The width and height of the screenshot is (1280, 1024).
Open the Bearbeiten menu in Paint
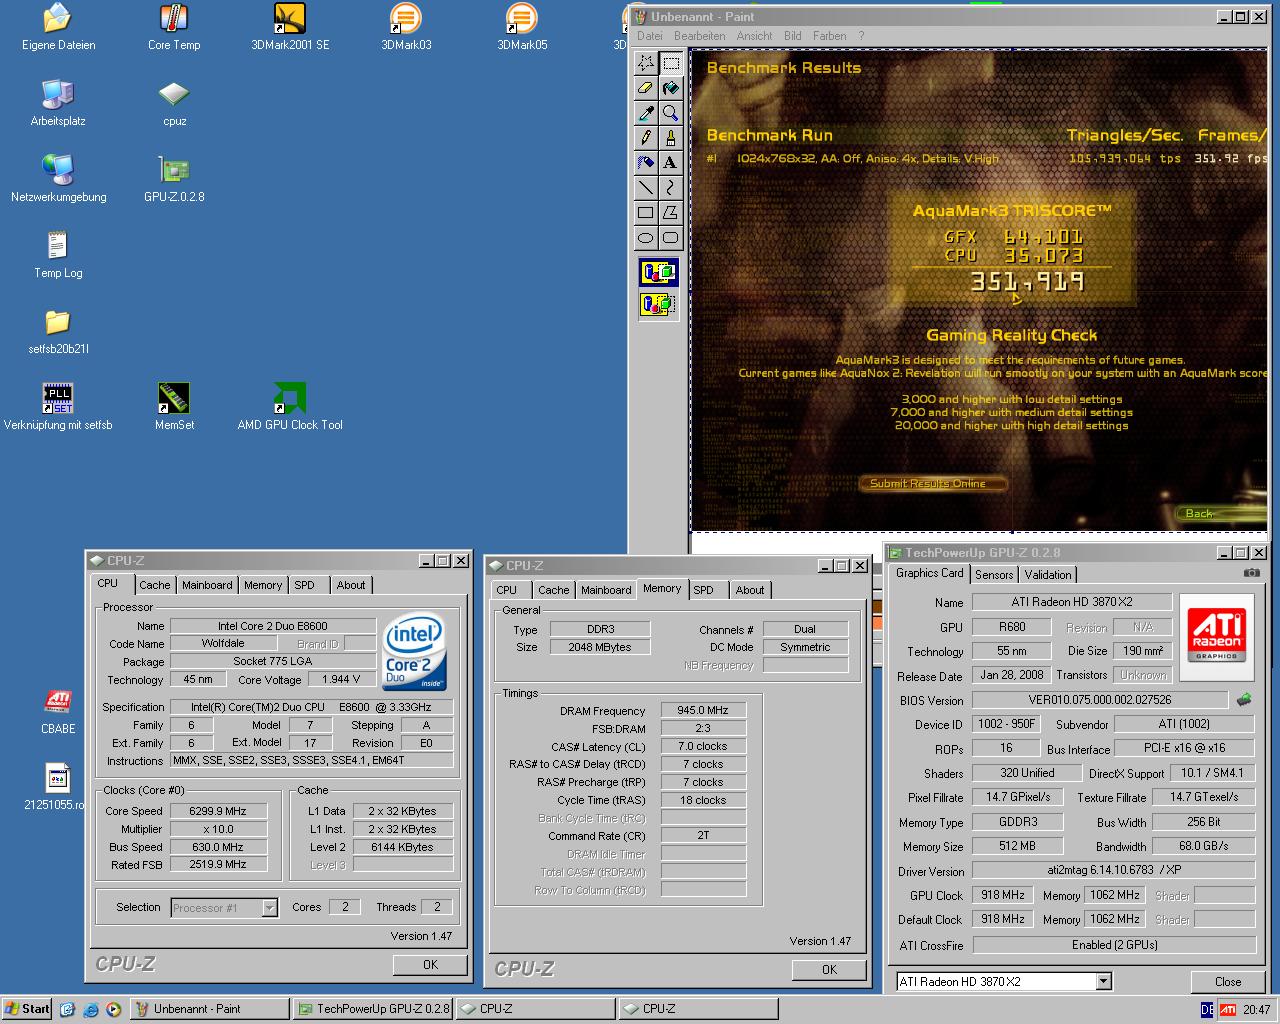coord(700,36)
